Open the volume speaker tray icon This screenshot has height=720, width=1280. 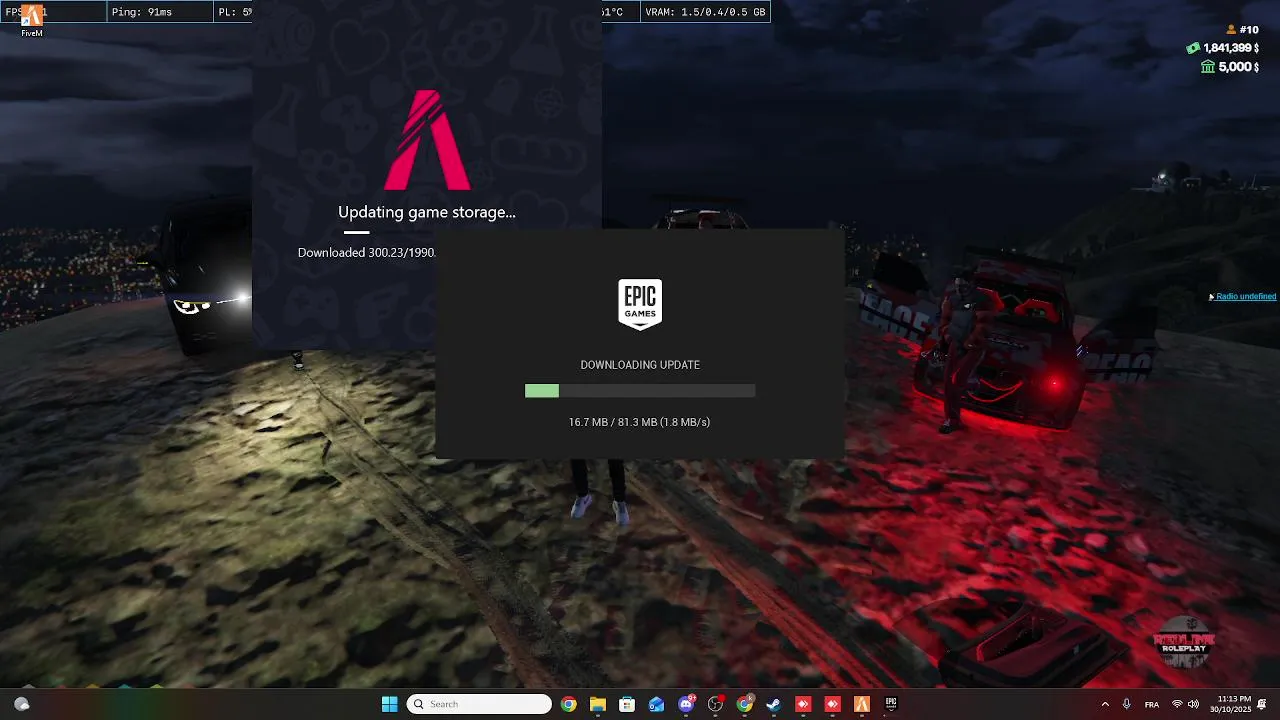1193,704
